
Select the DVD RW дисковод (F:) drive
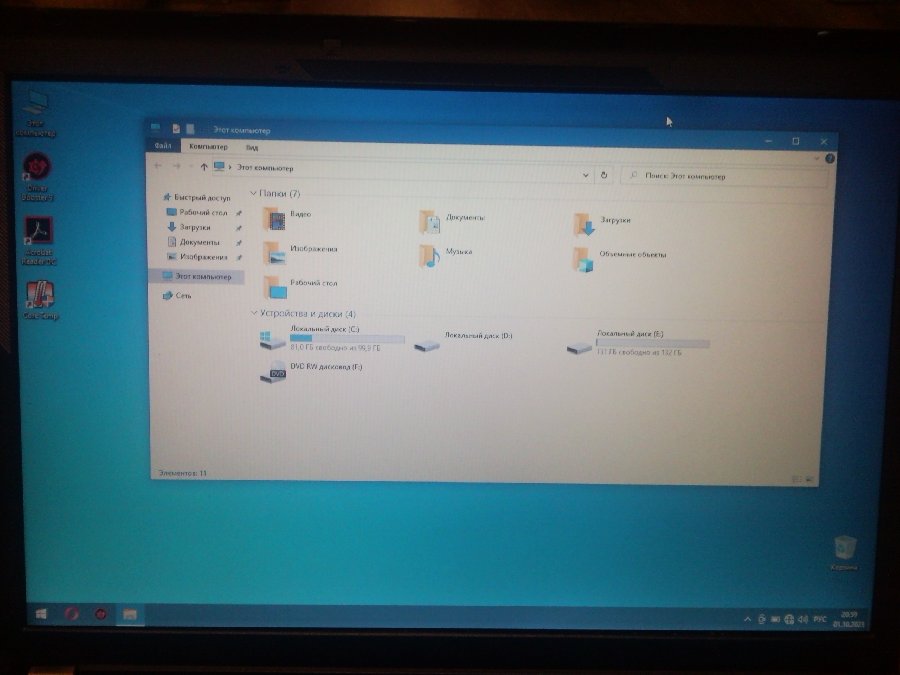click(x=273, y=371)
